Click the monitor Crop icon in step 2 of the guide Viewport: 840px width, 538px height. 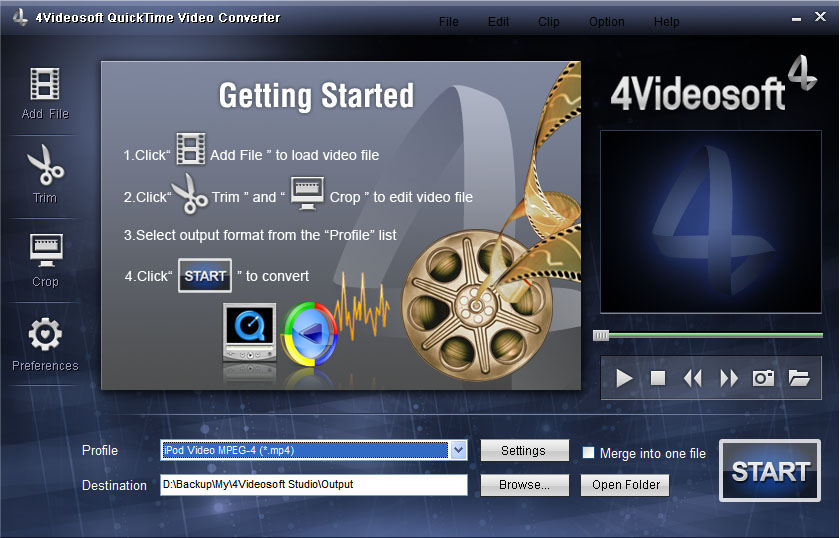(x=307, y=193)
